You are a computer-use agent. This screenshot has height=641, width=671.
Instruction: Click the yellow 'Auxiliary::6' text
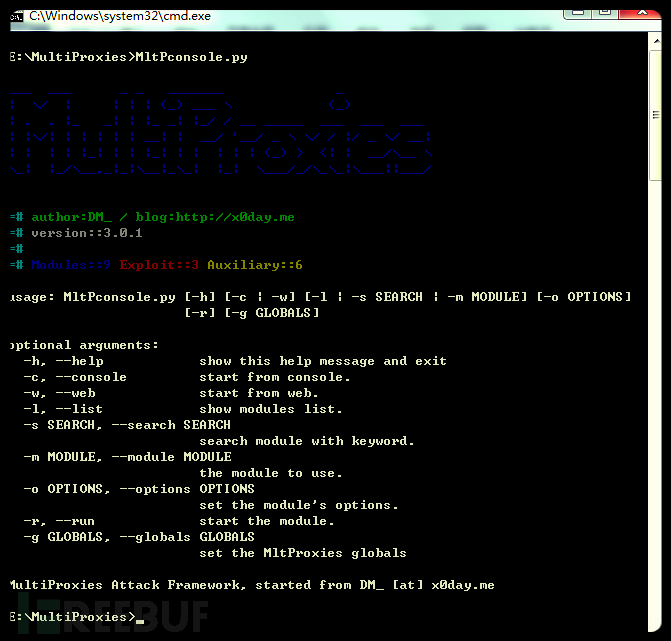click(255, 265)
